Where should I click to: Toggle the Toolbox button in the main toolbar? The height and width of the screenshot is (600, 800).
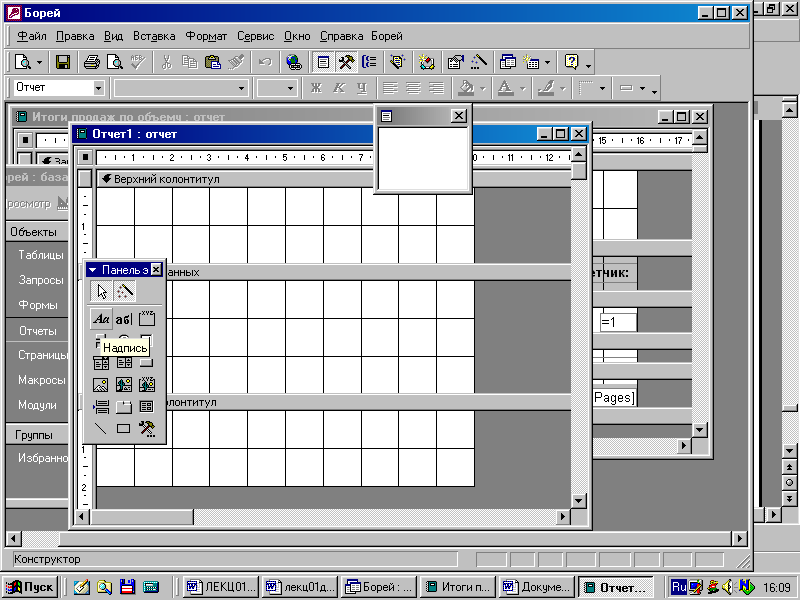[x=346, y=62]
